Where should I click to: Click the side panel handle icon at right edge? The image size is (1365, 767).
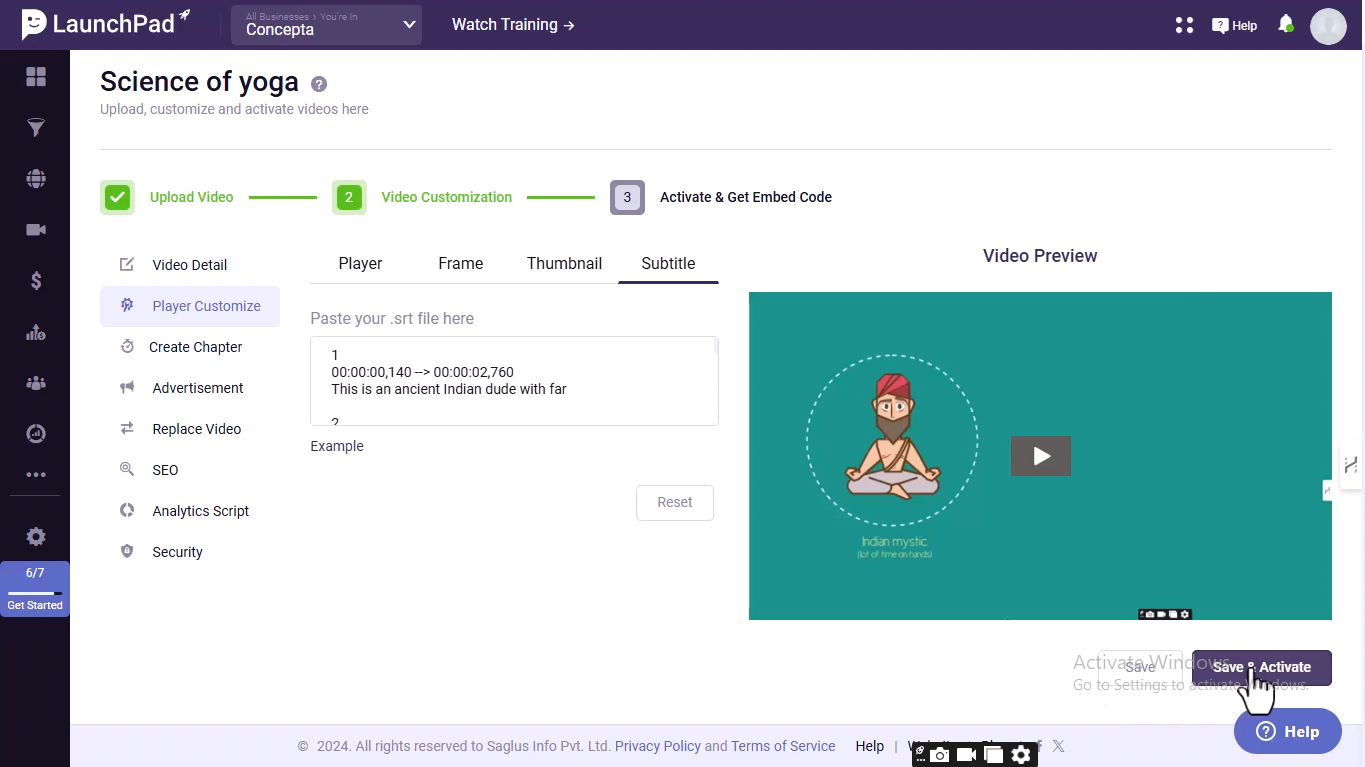[1352, 465]
